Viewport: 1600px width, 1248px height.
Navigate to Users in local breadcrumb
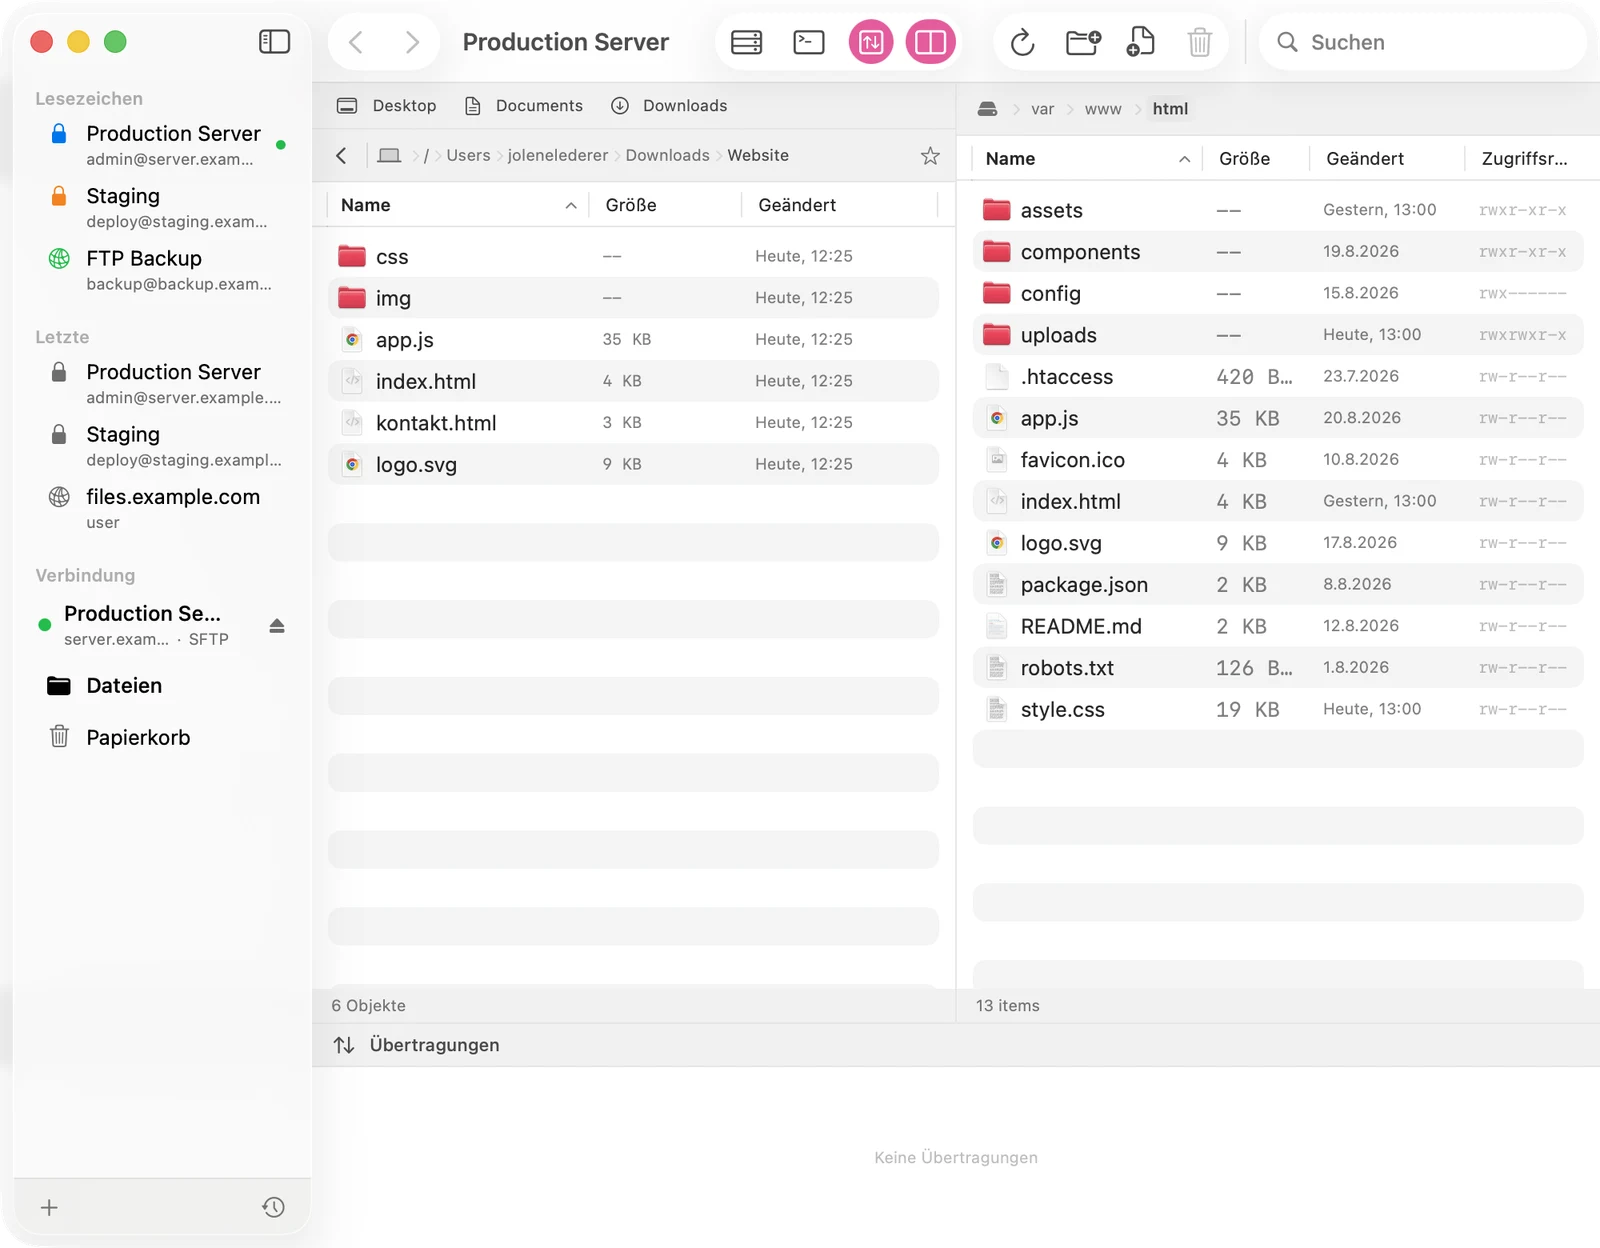468,155
